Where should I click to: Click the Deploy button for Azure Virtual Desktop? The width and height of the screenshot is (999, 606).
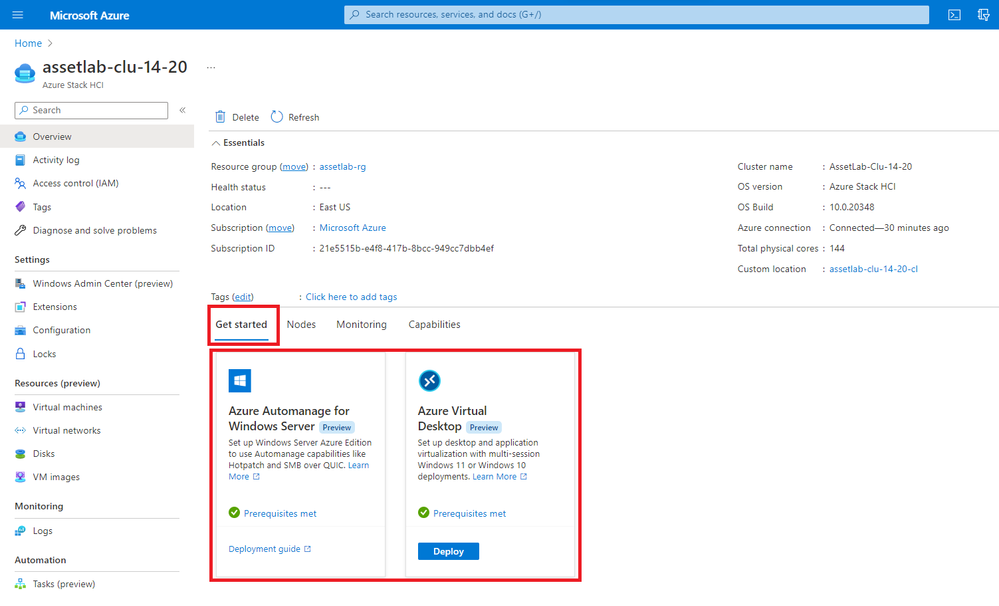click(x=449, y=551)
